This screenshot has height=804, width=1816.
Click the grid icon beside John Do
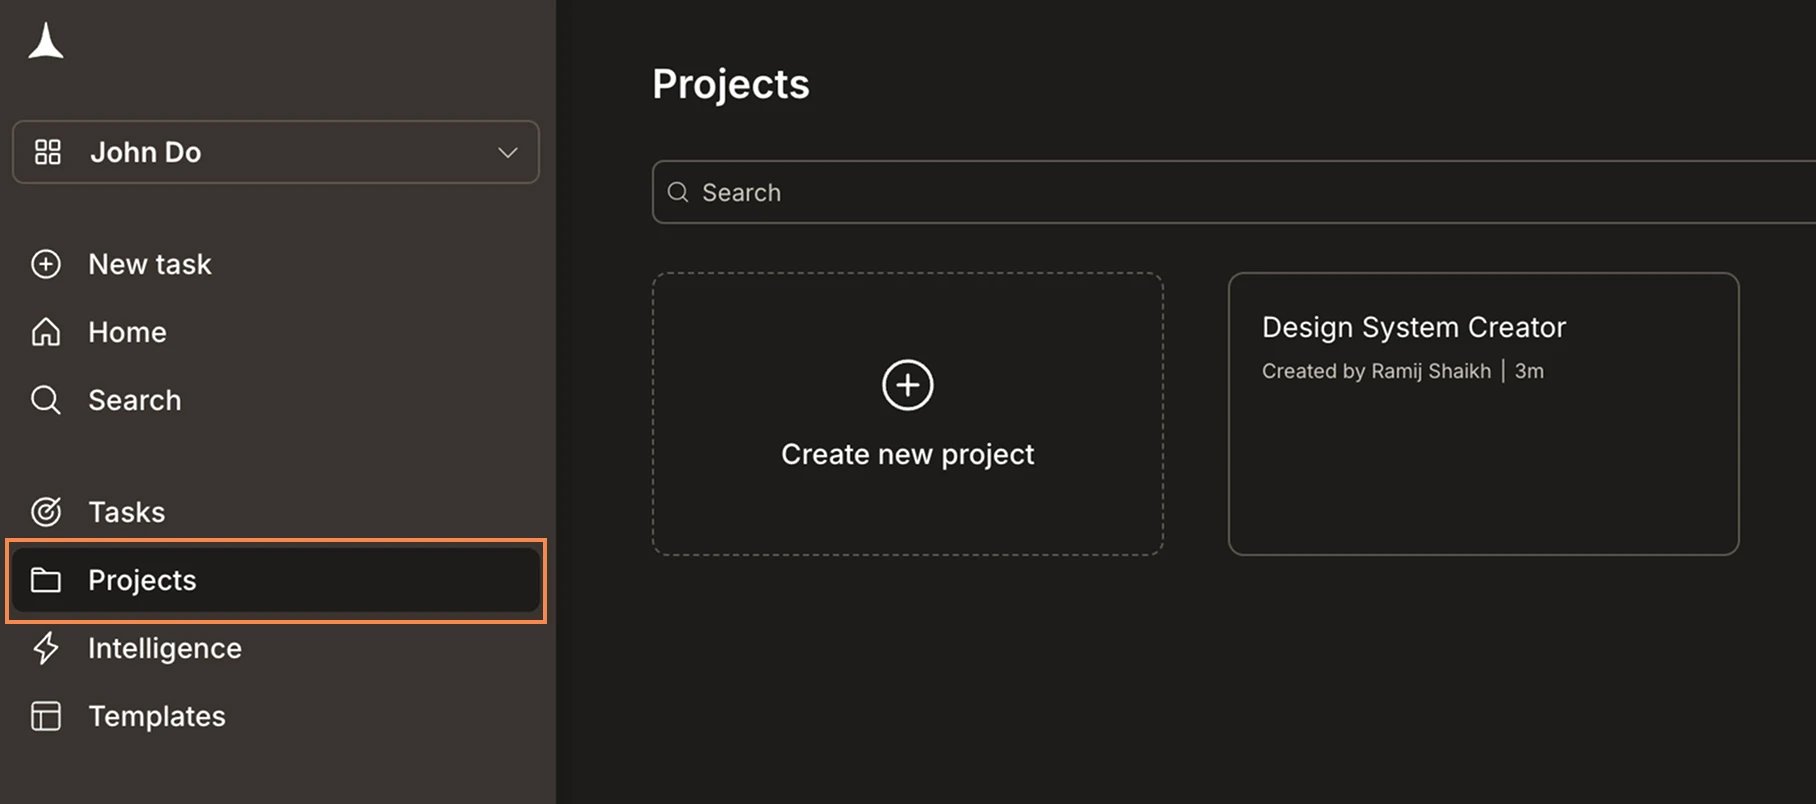pyautogui.click(x=47, y=152)
